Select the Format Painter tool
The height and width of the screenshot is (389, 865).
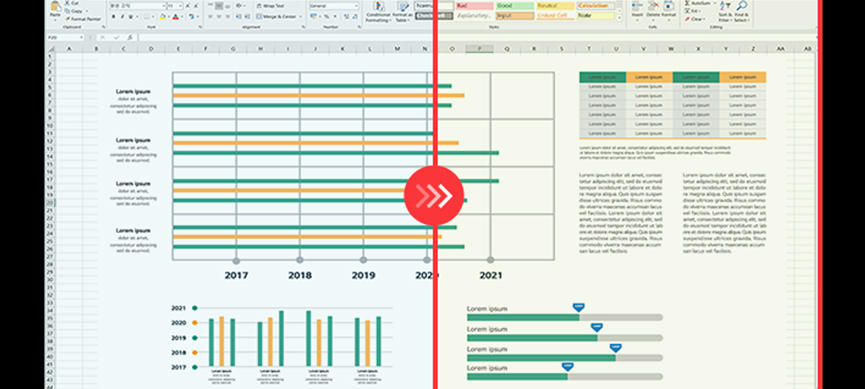pyautogui.click(x=84, y=18)
